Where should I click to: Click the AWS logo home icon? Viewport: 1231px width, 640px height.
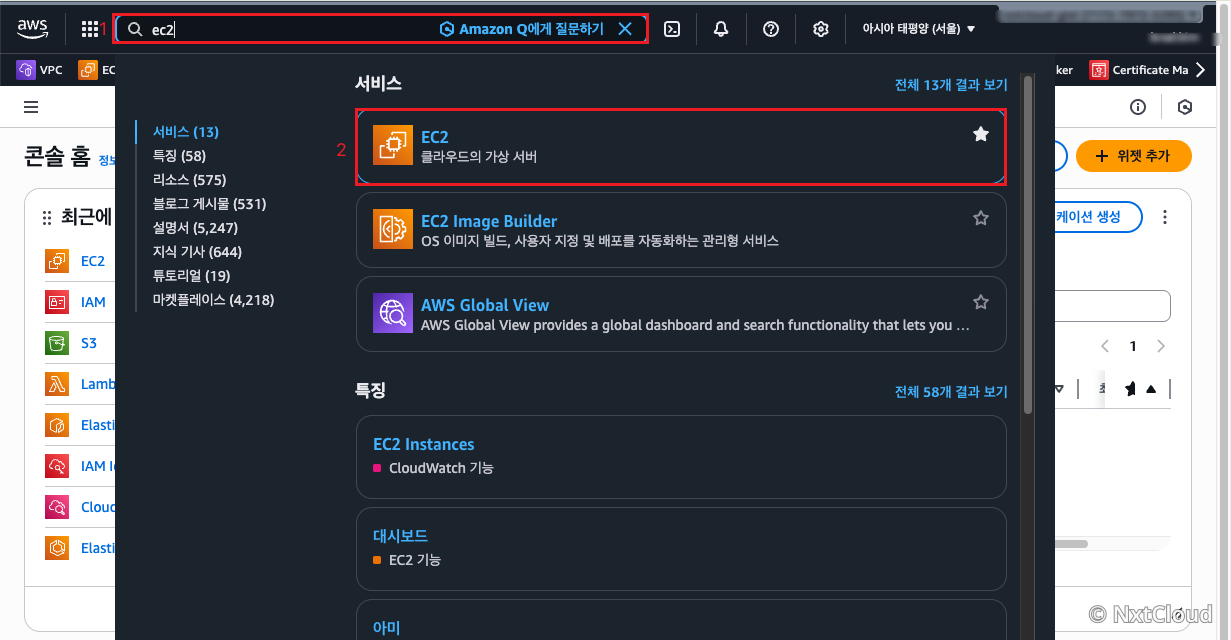point(33,29)
